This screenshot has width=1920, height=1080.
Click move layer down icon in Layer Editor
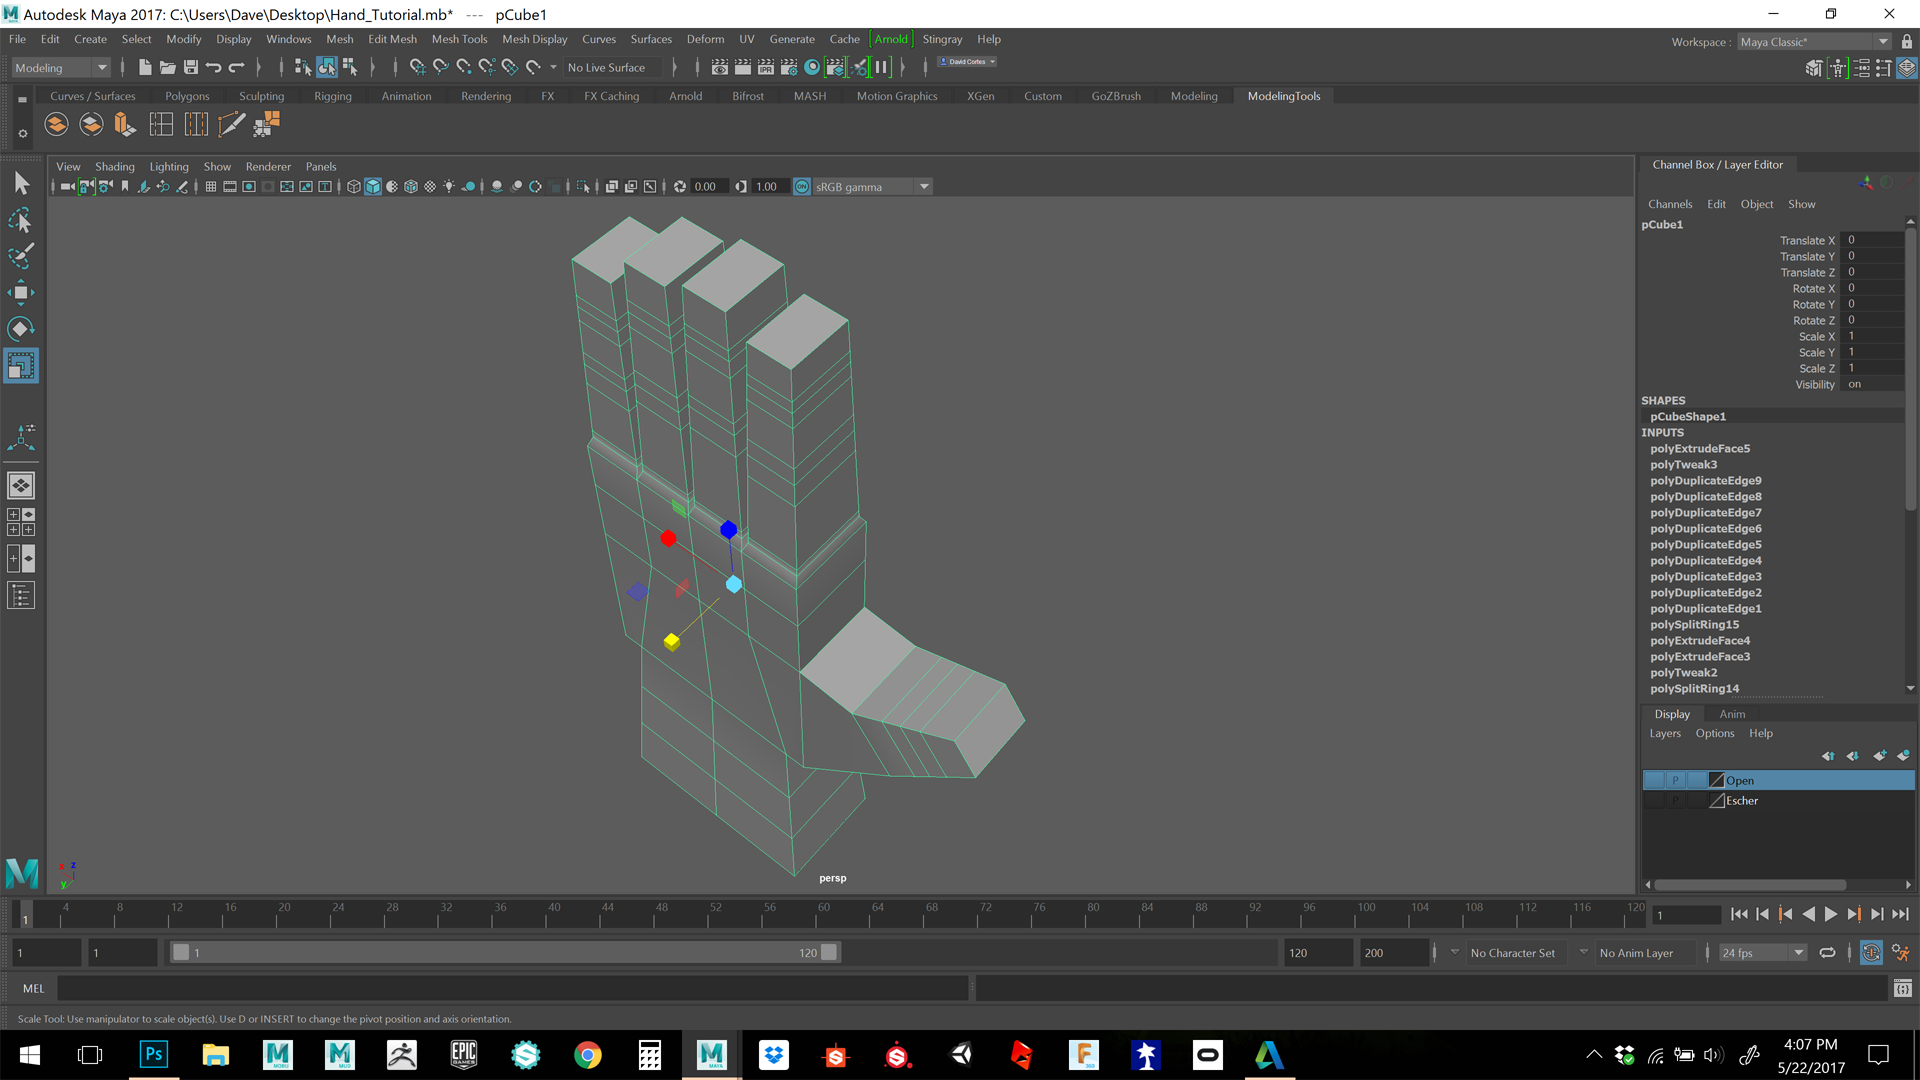pyautogui.click(x=1853, y=756)
